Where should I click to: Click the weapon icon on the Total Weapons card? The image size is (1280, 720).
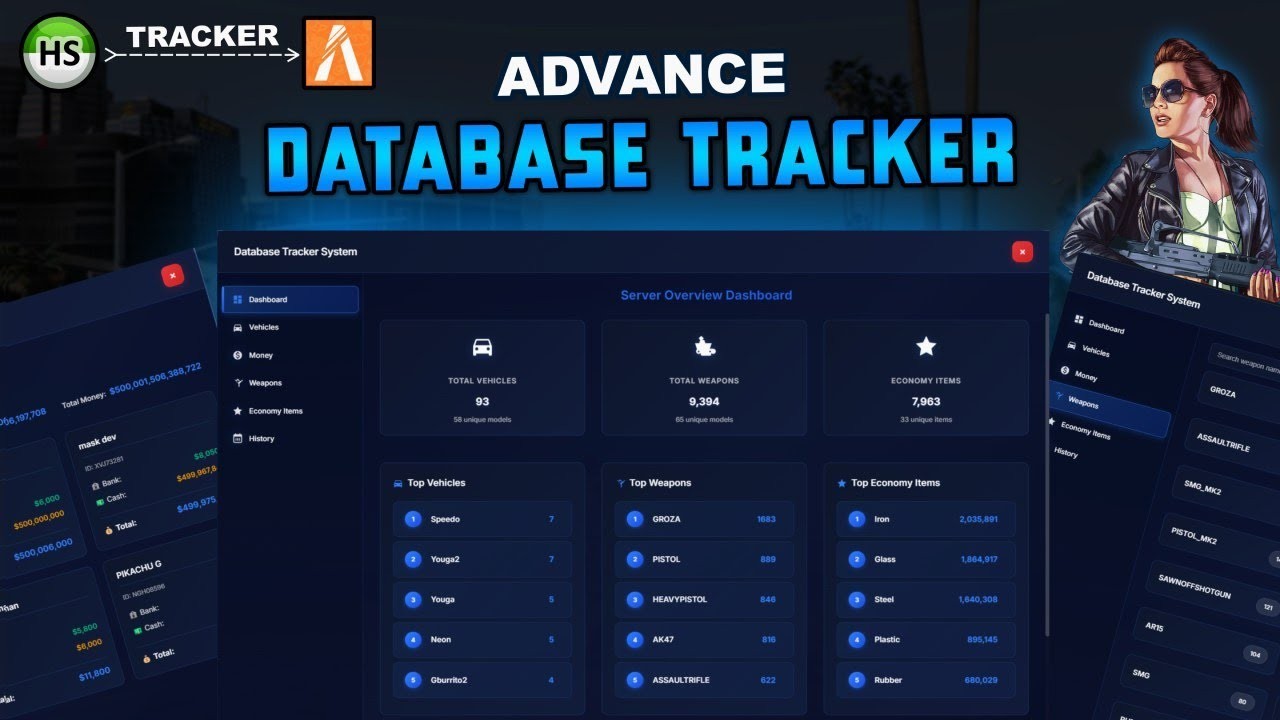click(705, 347)
